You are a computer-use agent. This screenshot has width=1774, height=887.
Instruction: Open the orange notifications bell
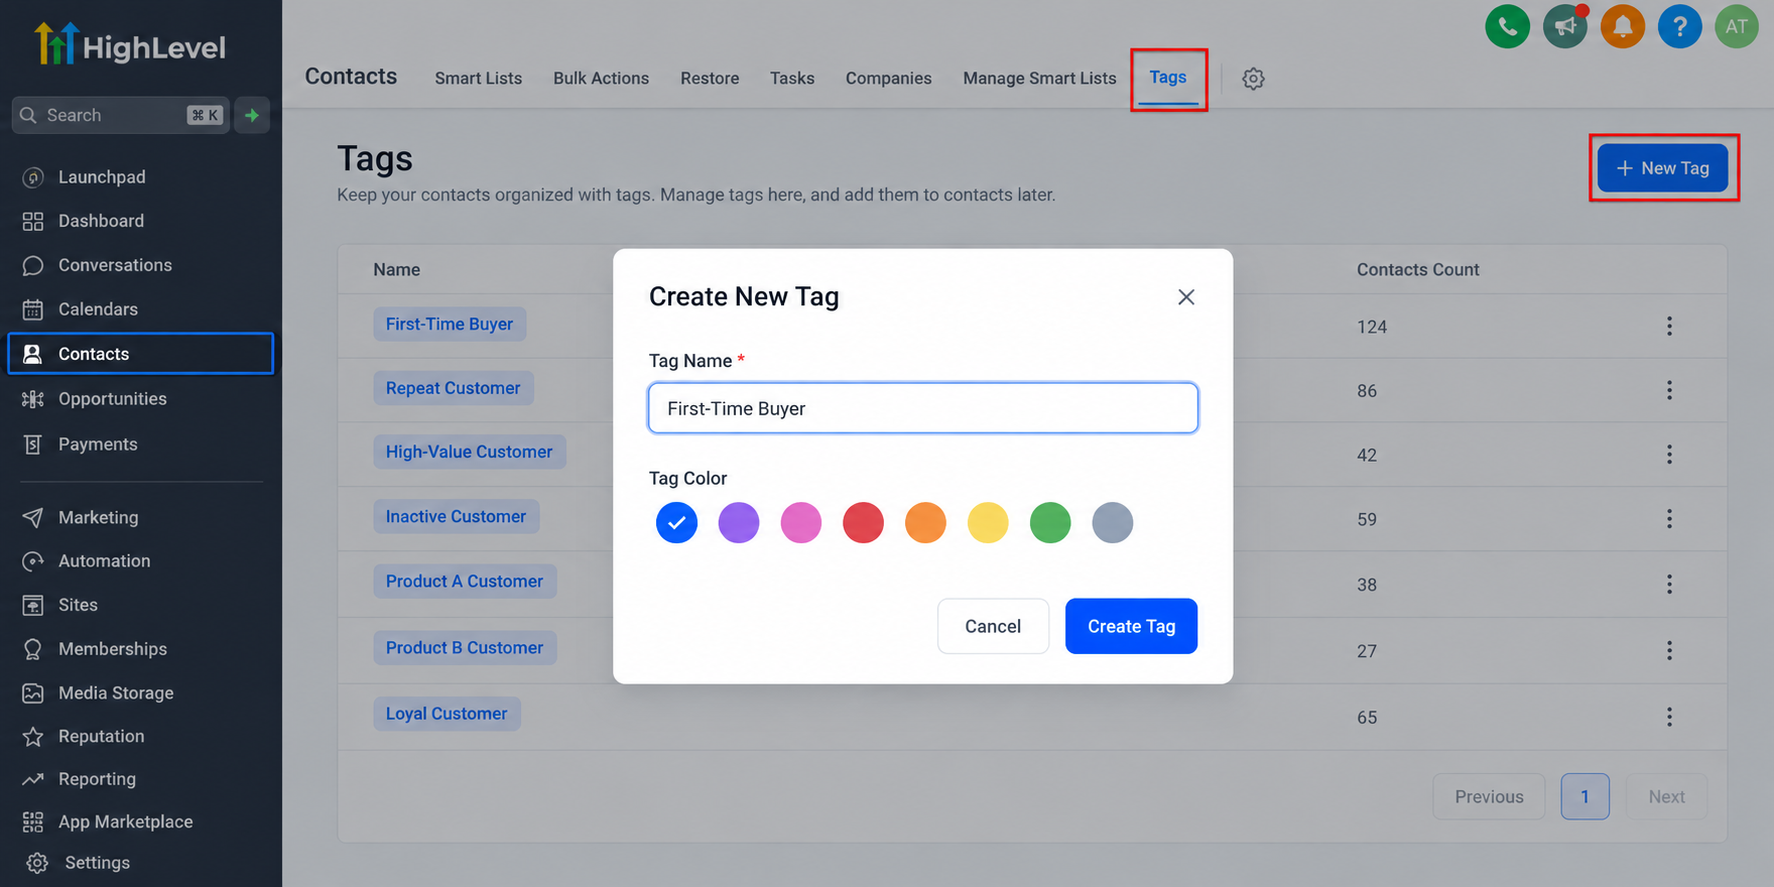click(1622, 27)
